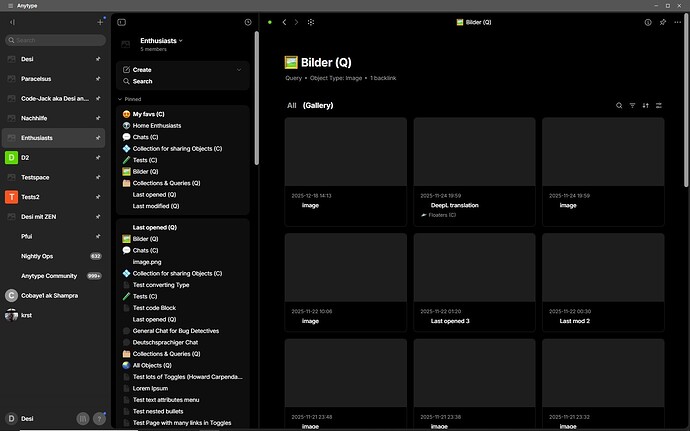Open the help question mark button
This screenshot has width=690, height=431.
99,419
